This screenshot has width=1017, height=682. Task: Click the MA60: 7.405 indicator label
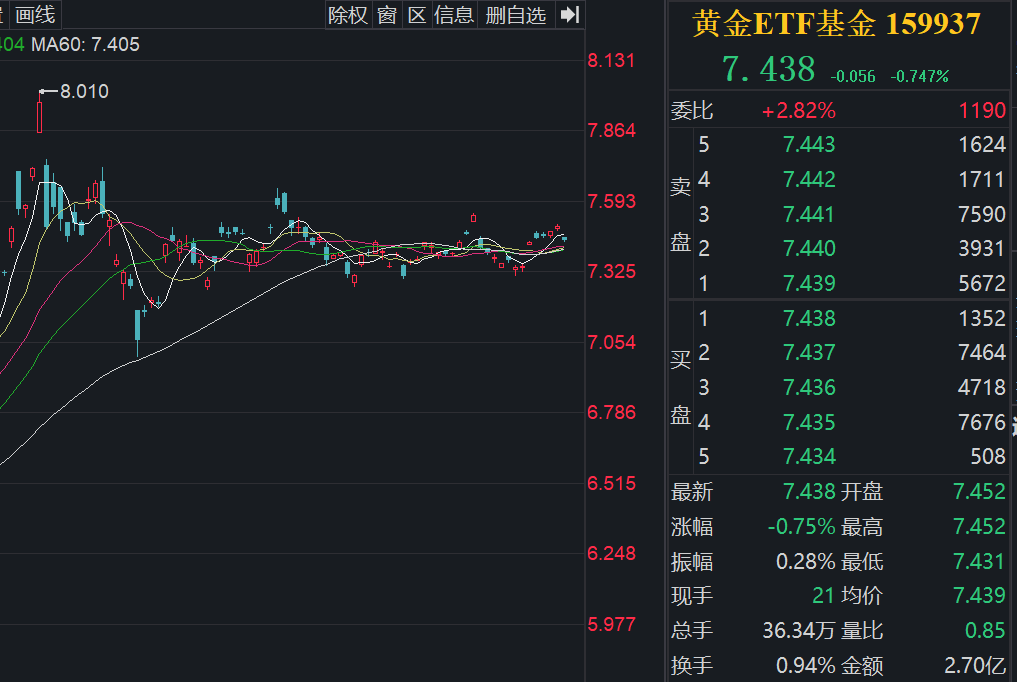(x=85, y=44)
